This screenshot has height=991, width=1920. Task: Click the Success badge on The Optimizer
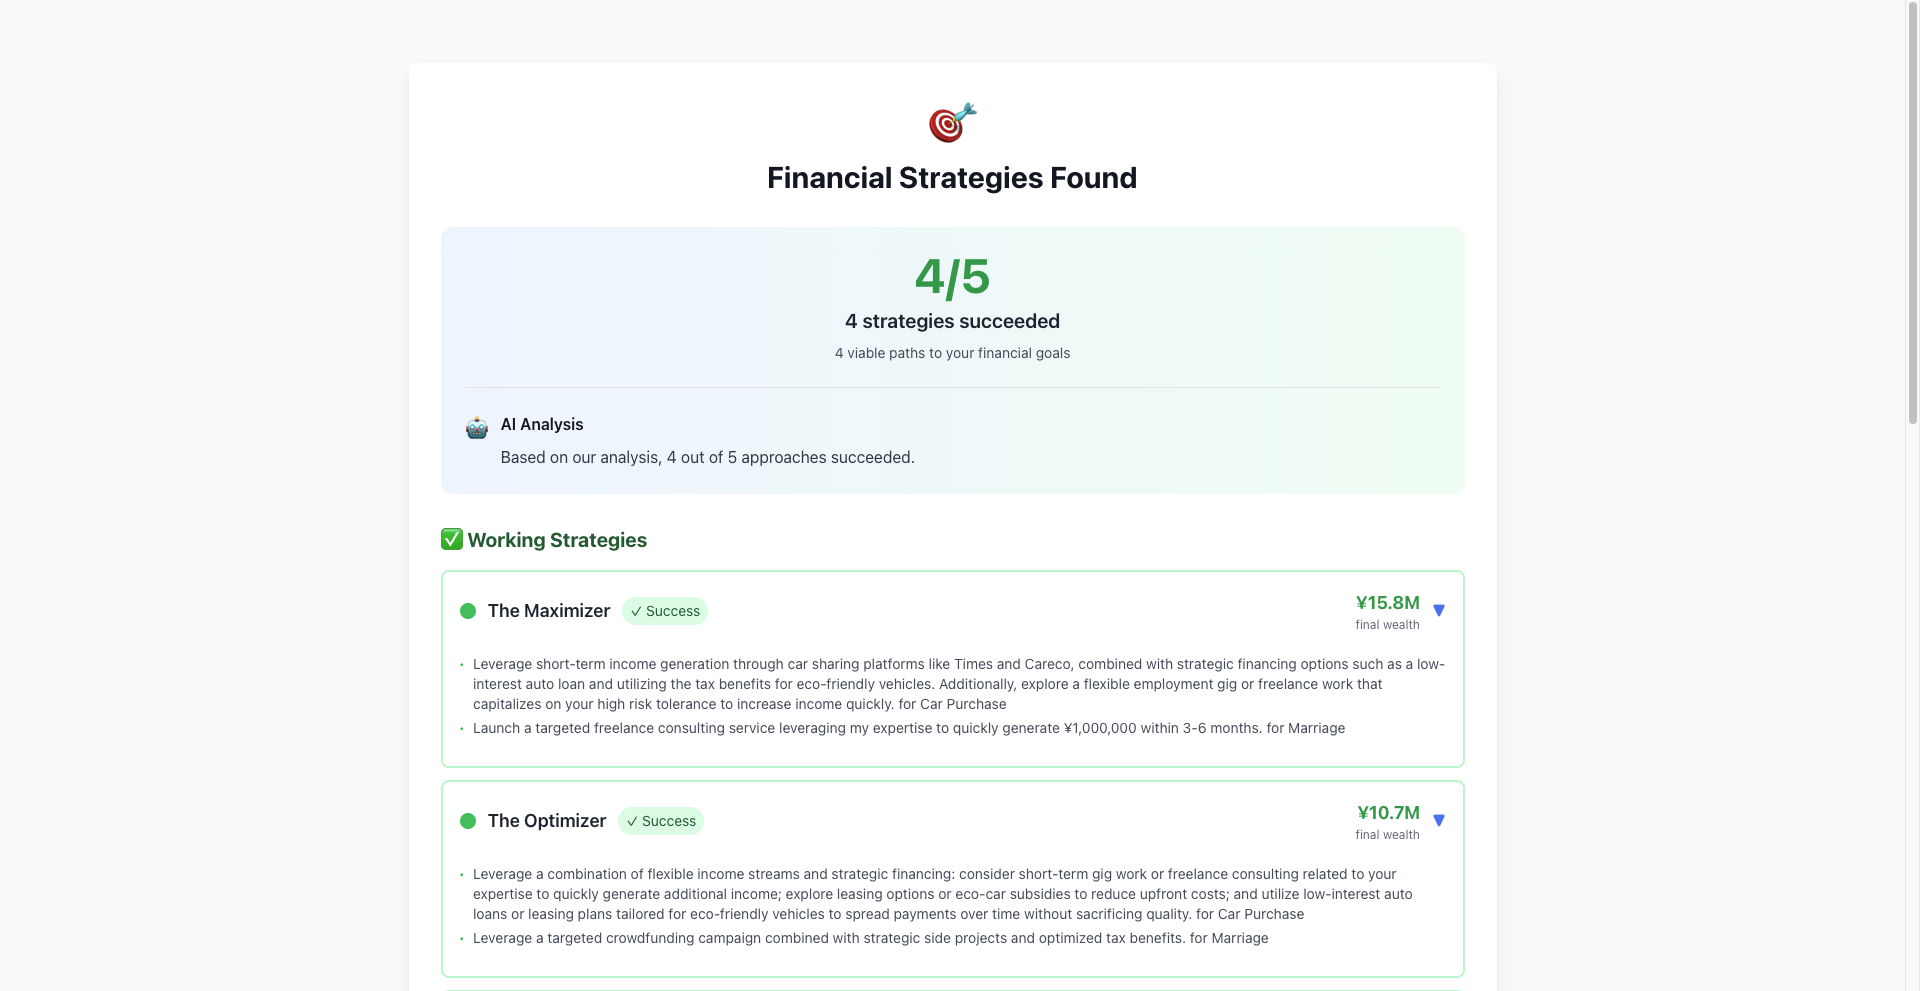[661, 821]
